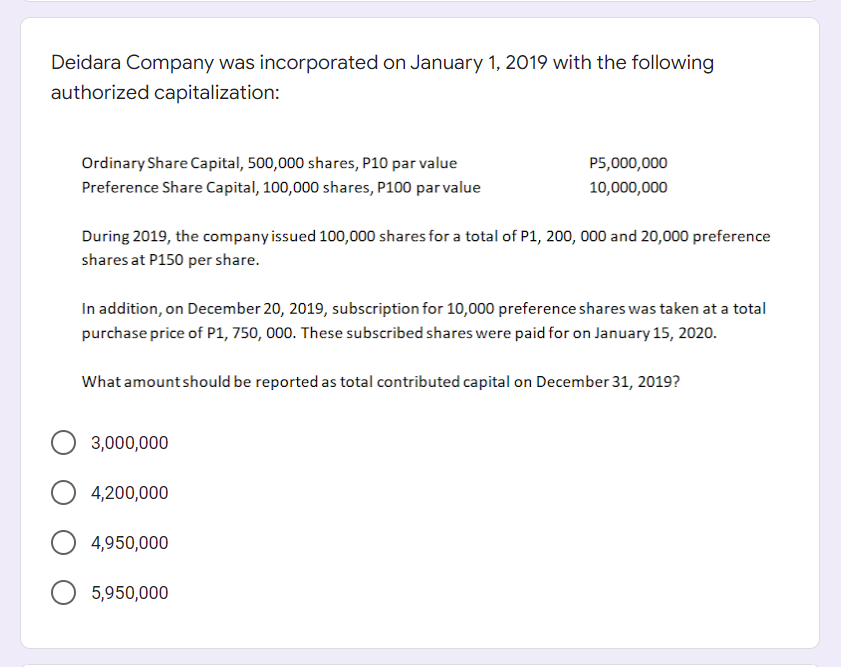Click the Ordinary Share Capital line
841x667 pixels.
pyautogui.click(x=270, y=162)
